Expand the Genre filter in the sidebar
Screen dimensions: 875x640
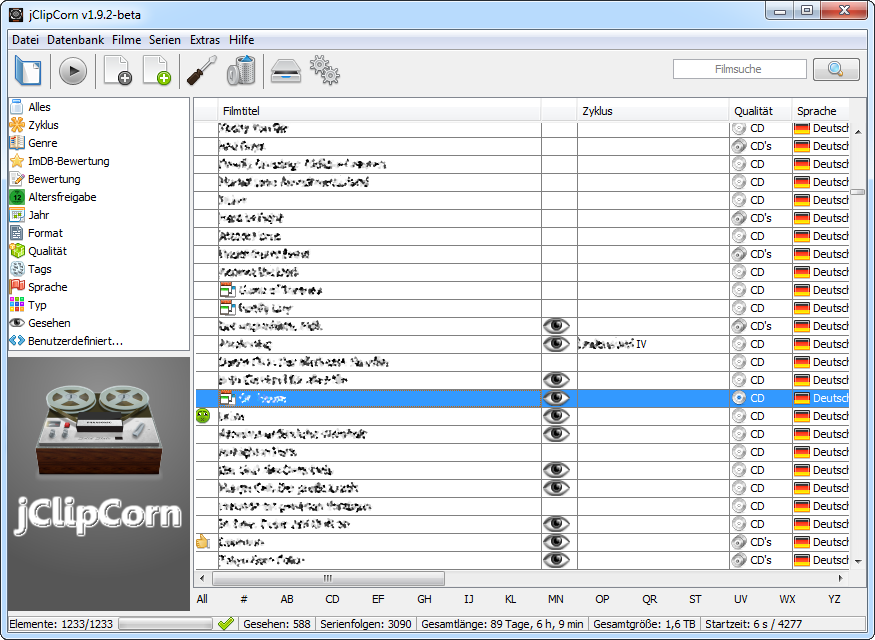pyautogui.click(x=42, y=143)
